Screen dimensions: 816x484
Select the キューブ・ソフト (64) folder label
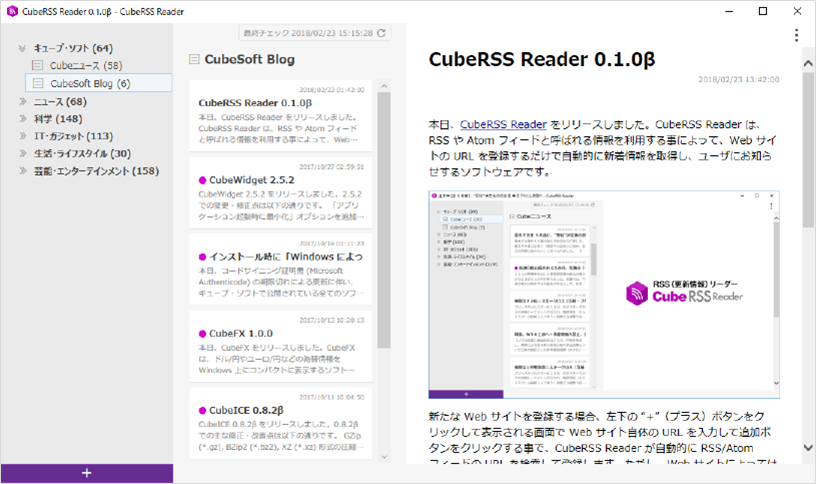click(73, 48)
